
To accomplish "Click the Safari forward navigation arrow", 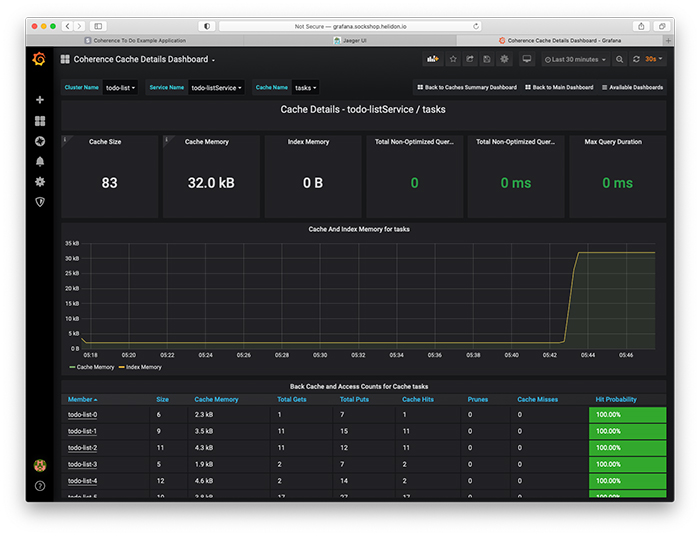I will coord(79,26).
